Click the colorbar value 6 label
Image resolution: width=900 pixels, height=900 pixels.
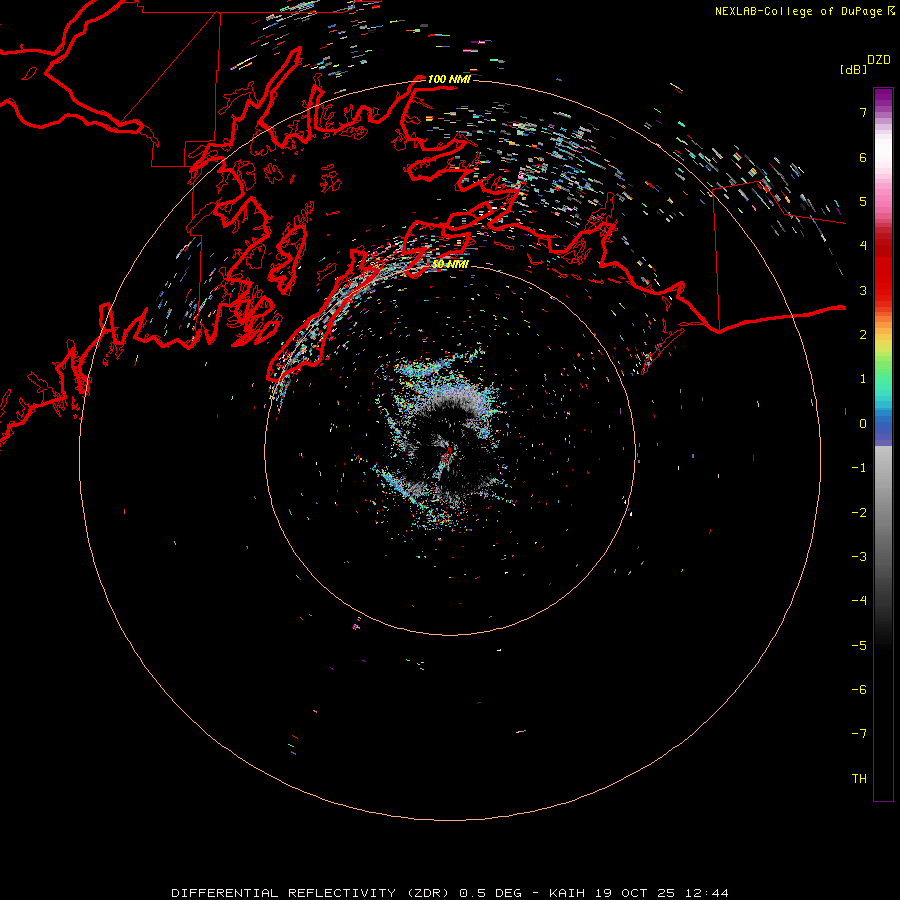(x=863, y=157)
